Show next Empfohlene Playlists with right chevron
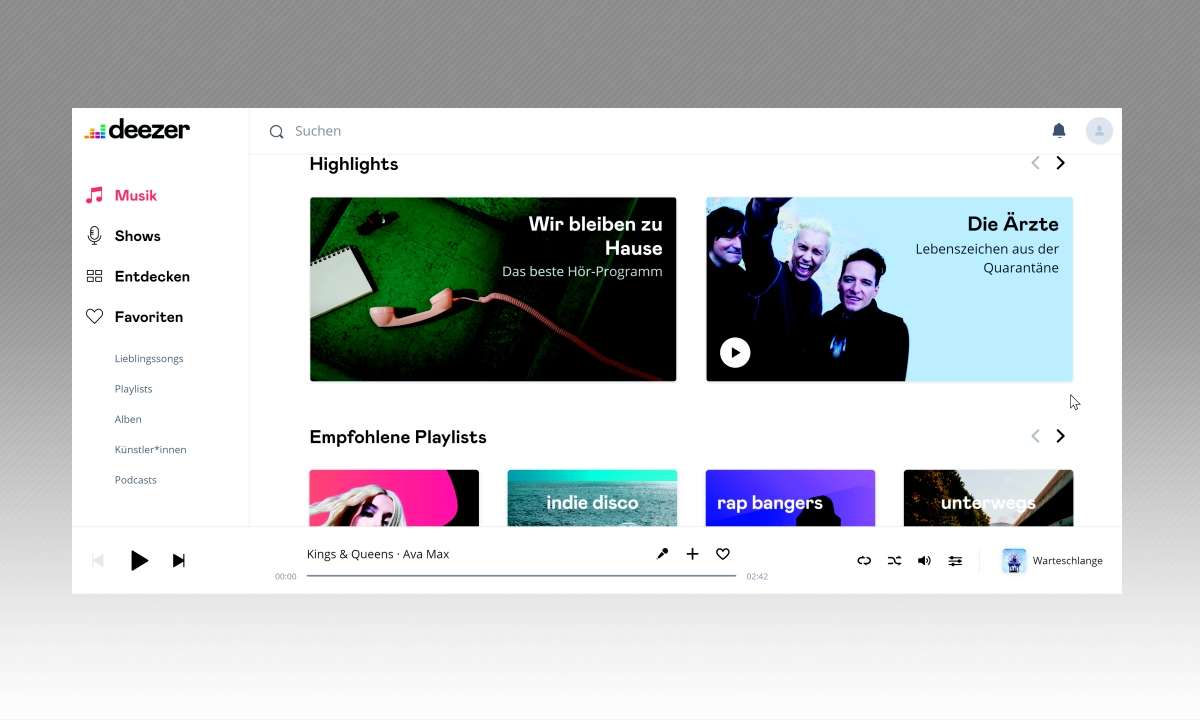 1061,436
